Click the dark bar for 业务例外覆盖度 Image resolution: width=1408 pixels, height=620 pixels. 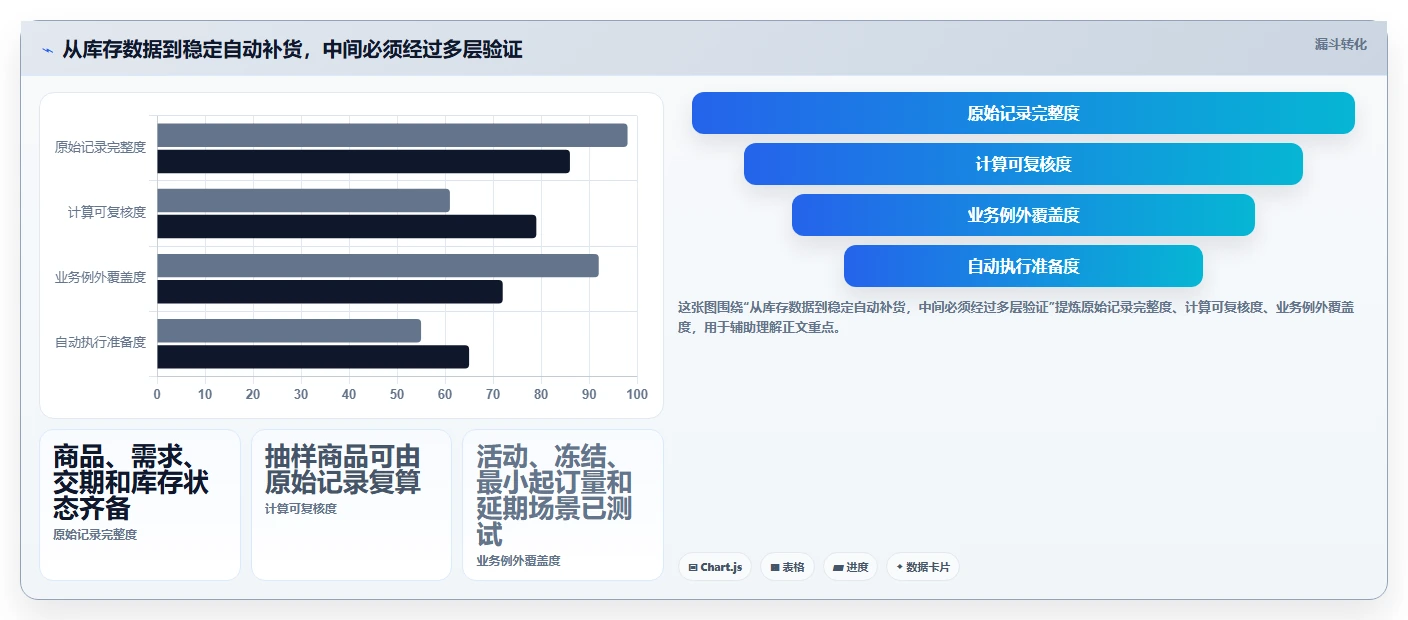click(330, 291)
